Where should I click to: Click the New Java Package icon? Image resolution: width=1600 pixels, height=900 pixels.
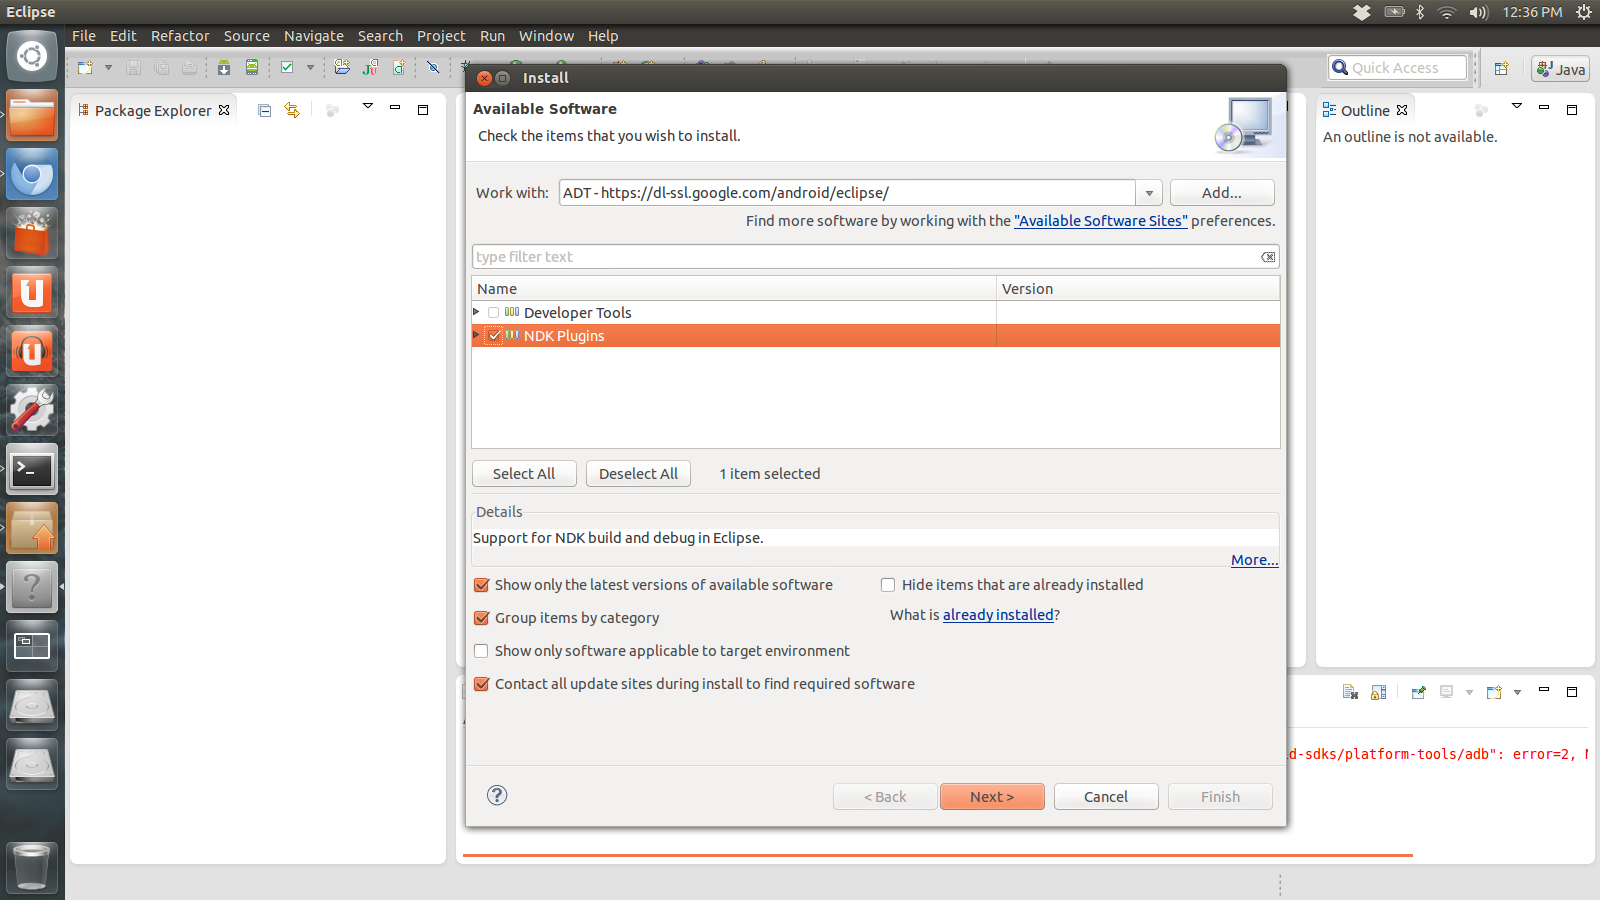click(x=342, y=68)
